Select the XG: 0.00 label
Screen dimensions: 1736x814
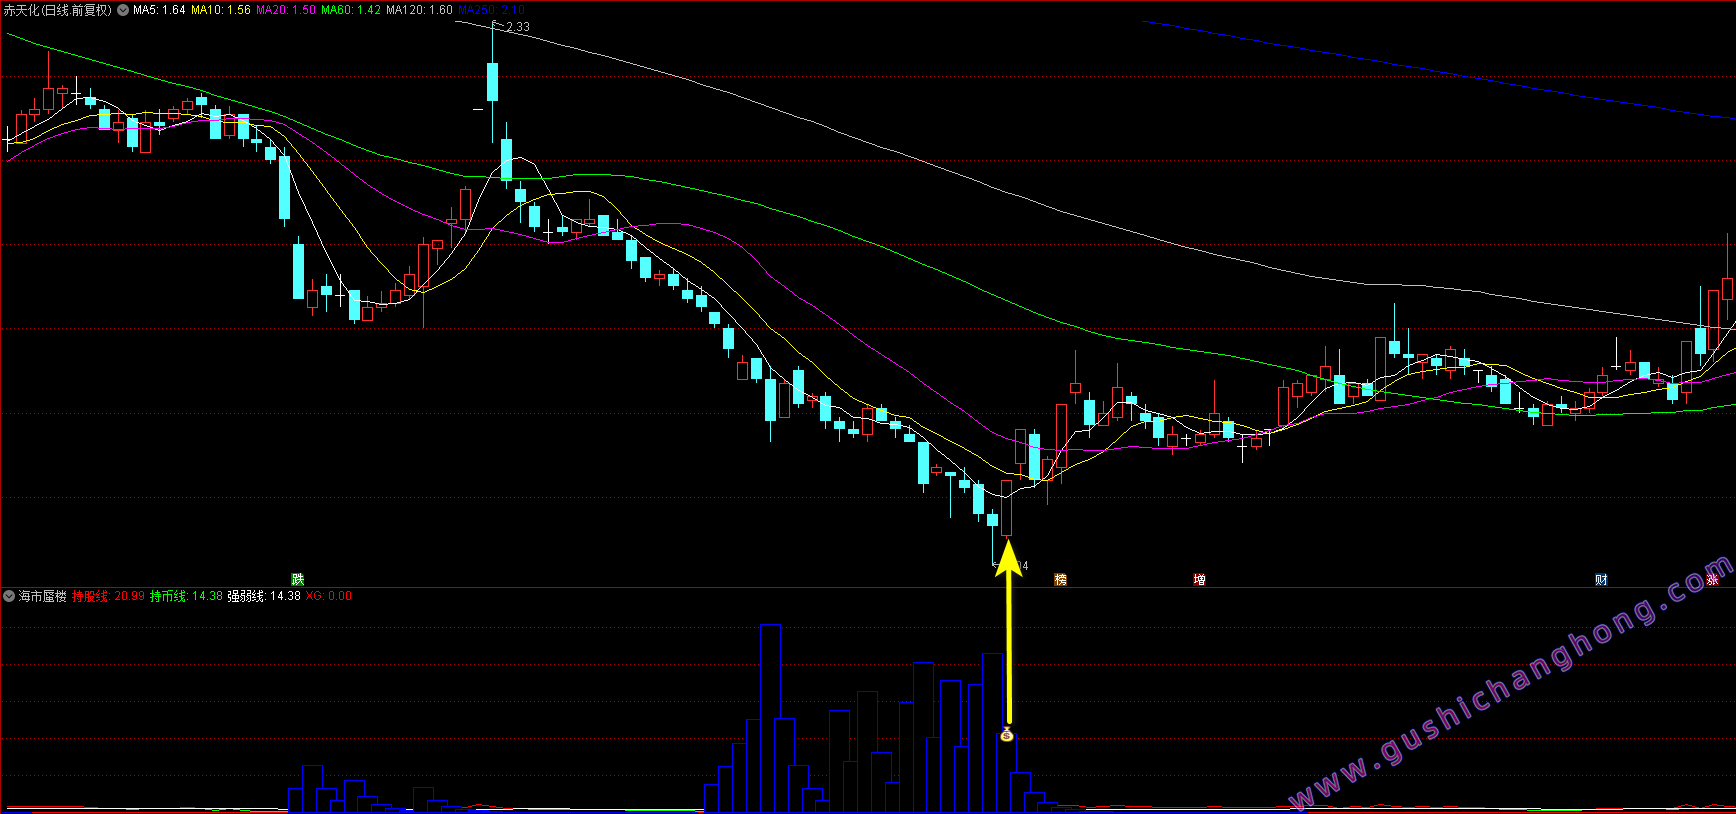(329, 596)
